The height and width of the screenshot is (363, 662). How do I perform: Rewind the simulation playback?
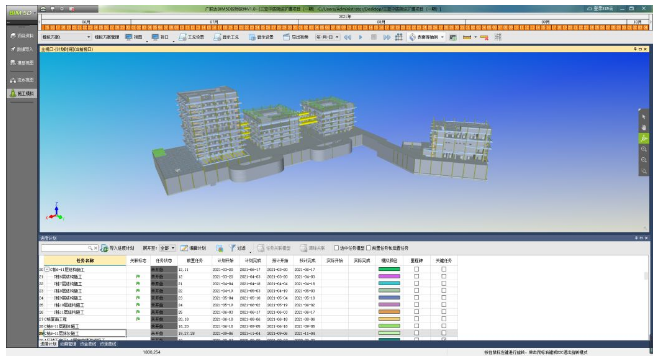[x=347, y=37]
